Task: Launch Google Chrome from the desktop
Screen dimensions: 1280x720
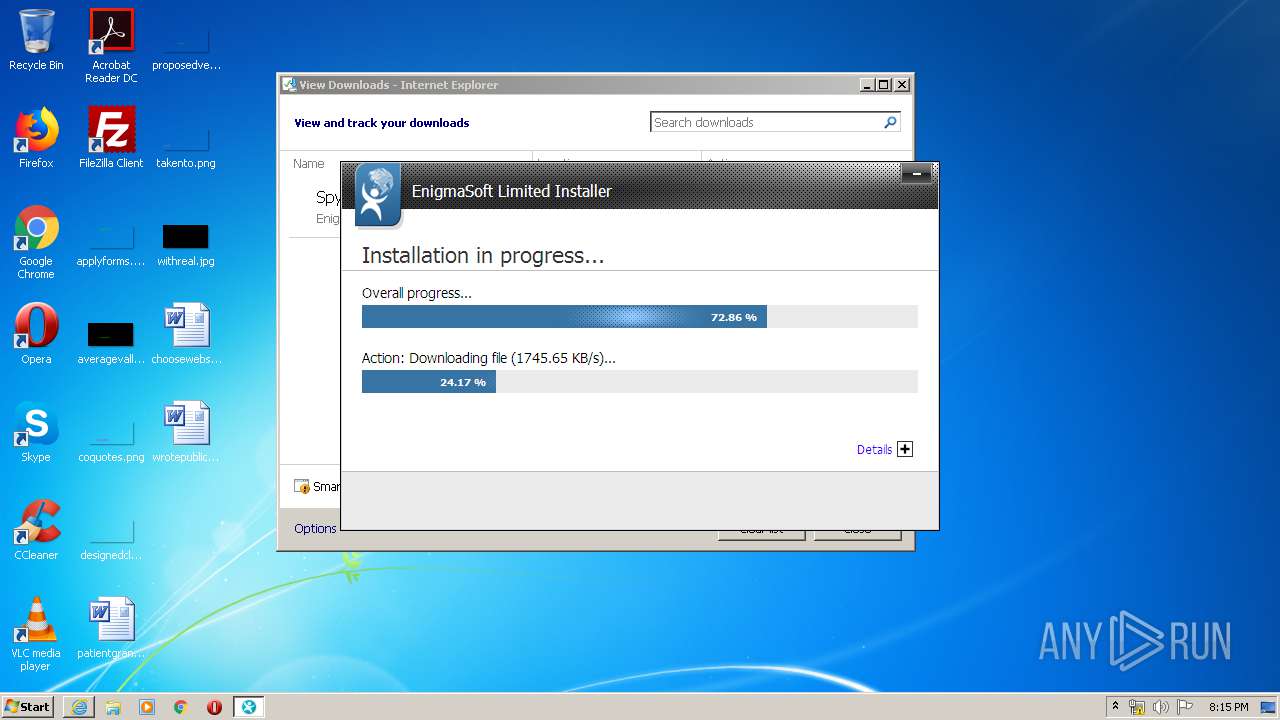Action: 36,242
